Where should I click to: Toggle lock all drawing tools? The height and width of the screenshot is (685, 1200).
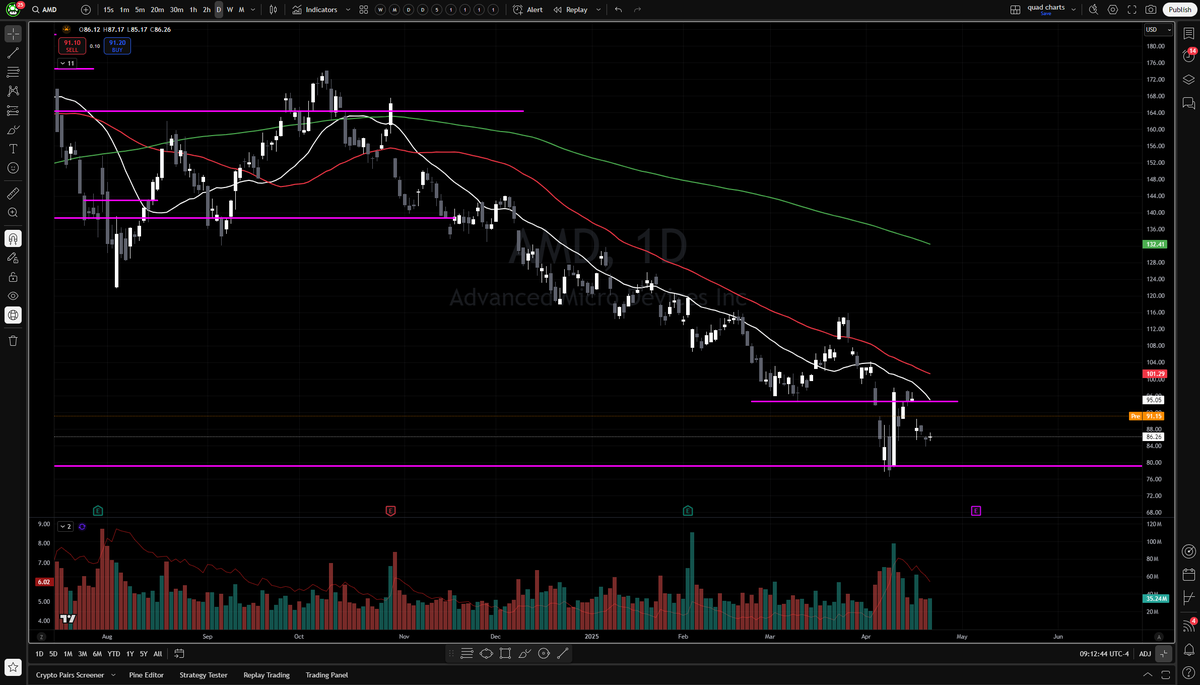(13, 277)
